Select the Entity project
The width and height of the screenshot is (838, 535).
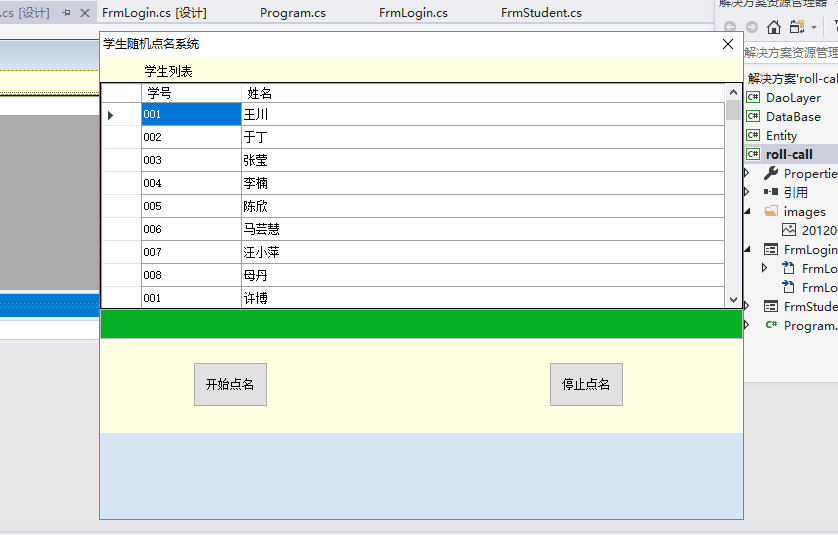coord(781,136)
